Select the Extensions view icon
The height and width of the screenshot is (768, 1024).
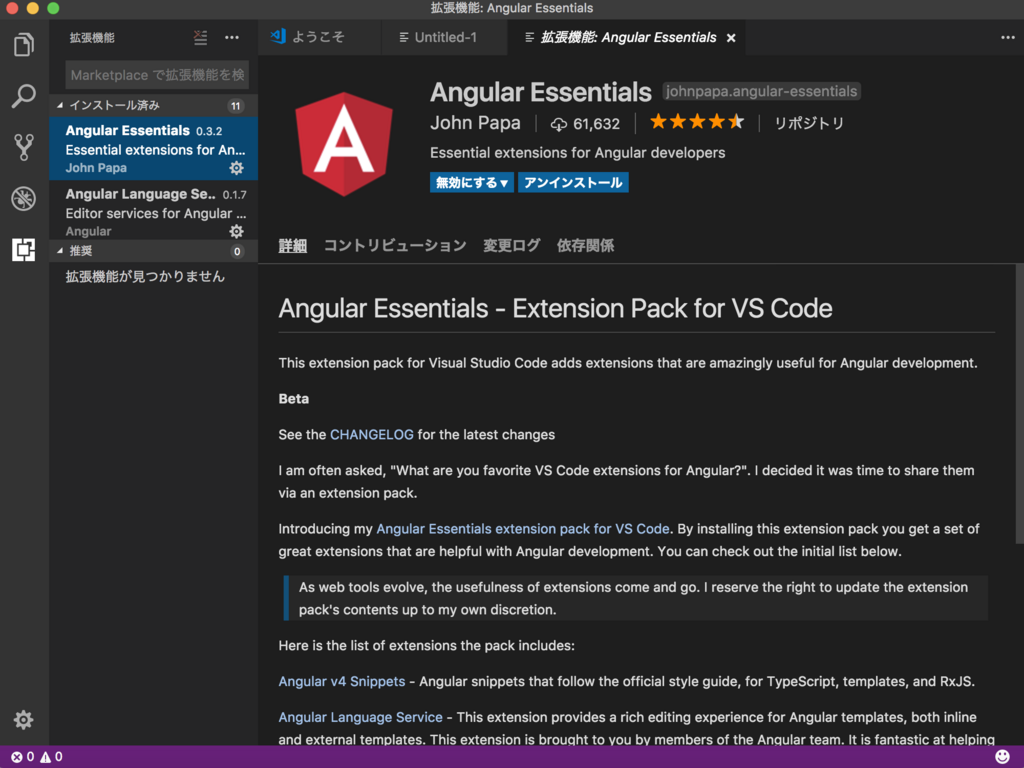pyautogui.click(x=23, y=251)
